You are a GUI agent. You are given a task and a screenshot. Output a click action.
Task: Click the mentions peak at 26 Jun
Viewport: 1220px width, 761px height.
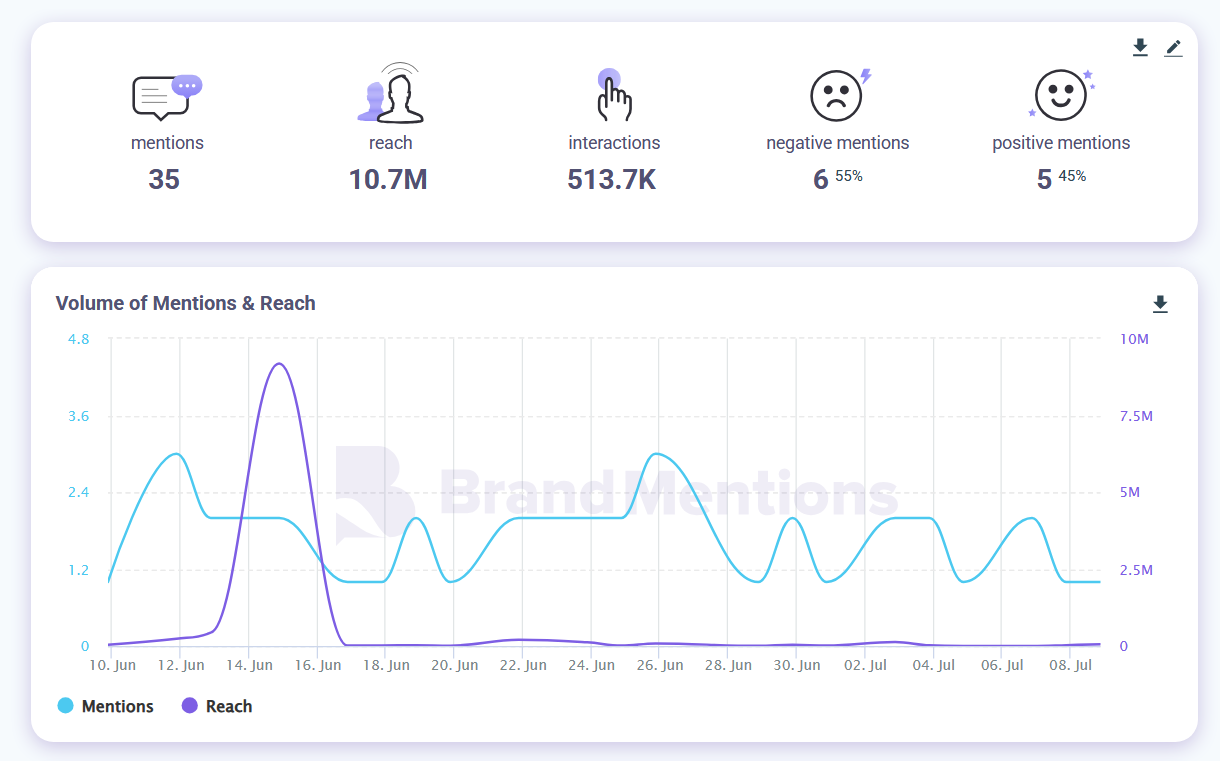pos(656,454)
